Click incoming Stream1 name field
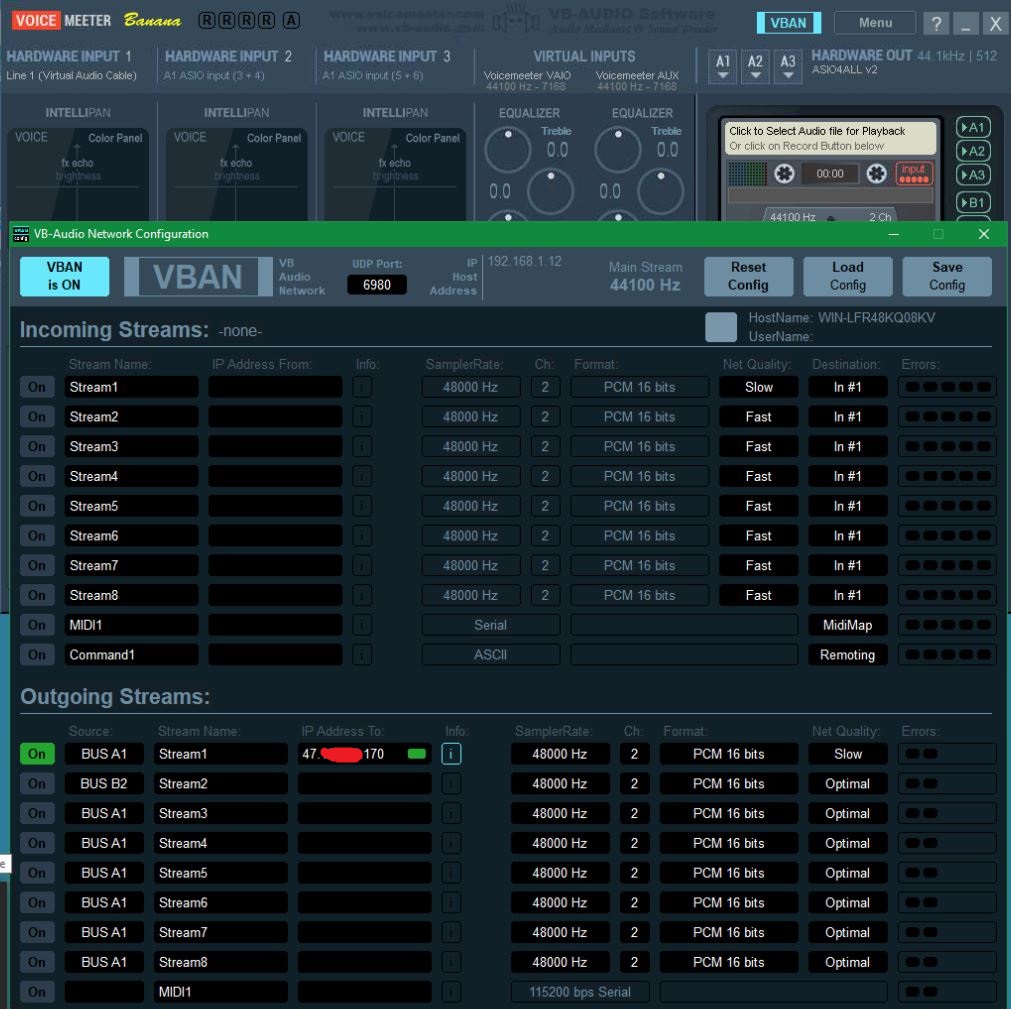The image size is (1011, 1009). tap(132, 387)
